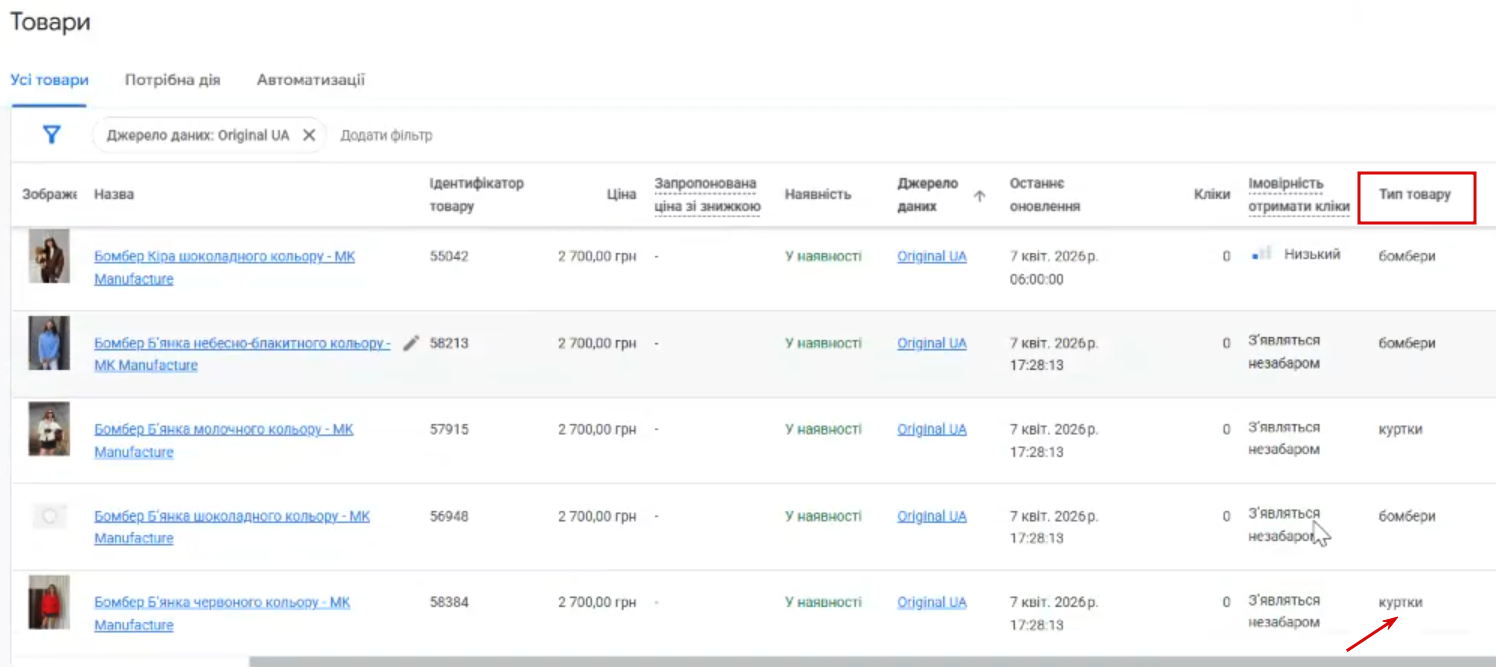
Task: Click the 'Запропонована ціна зі знижкою' column header
Action: 707,195
